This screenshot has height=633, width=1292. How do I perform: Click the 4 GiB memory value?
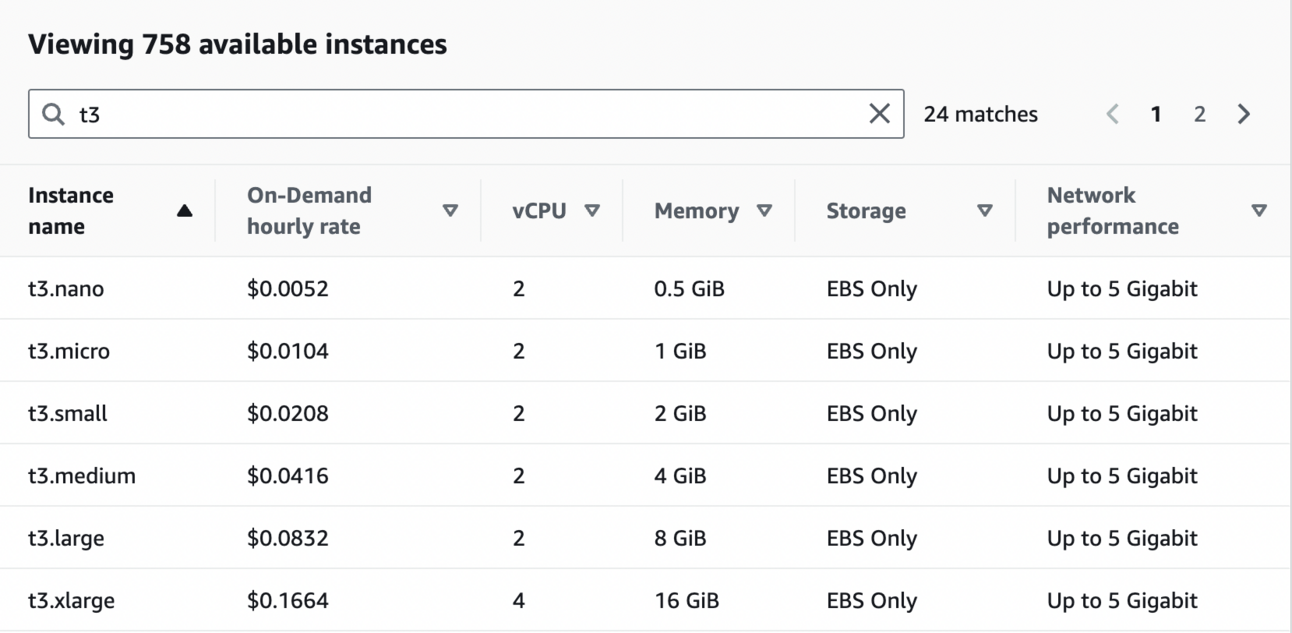tap(681, 476)
